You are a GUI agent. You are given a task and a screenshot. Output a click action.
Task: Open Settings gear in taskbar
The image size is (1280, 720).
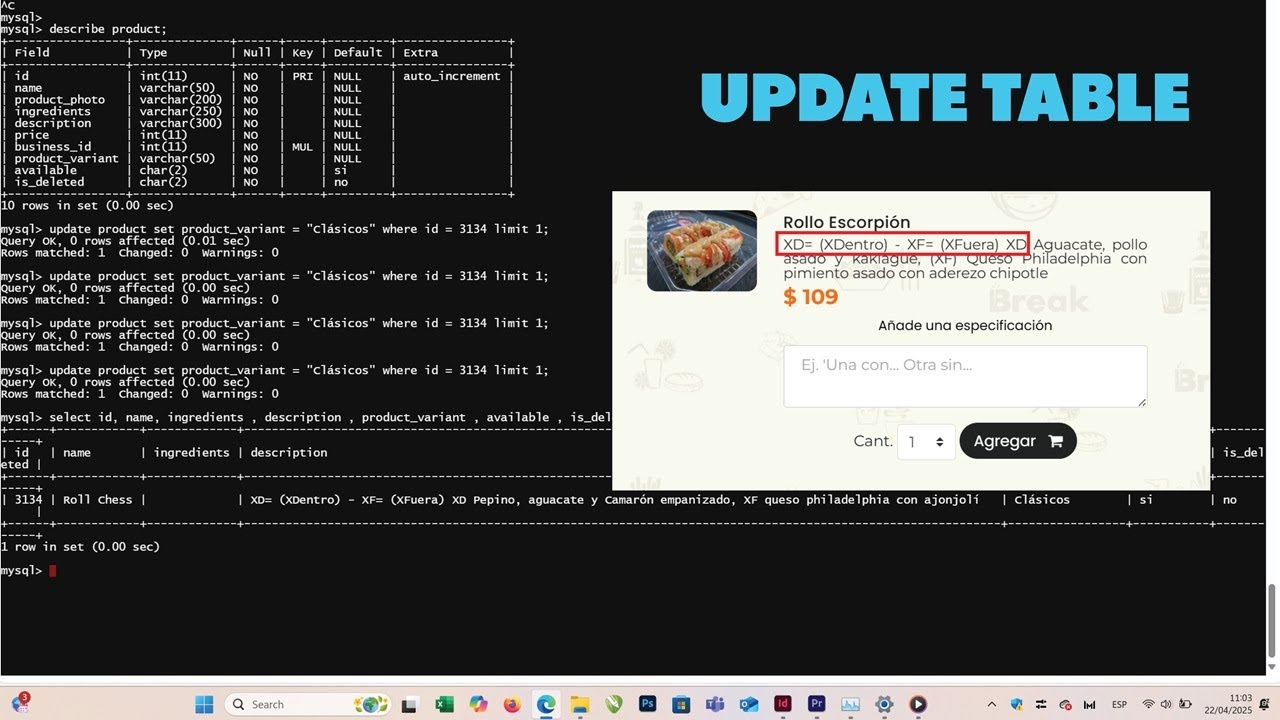[885, 704]
